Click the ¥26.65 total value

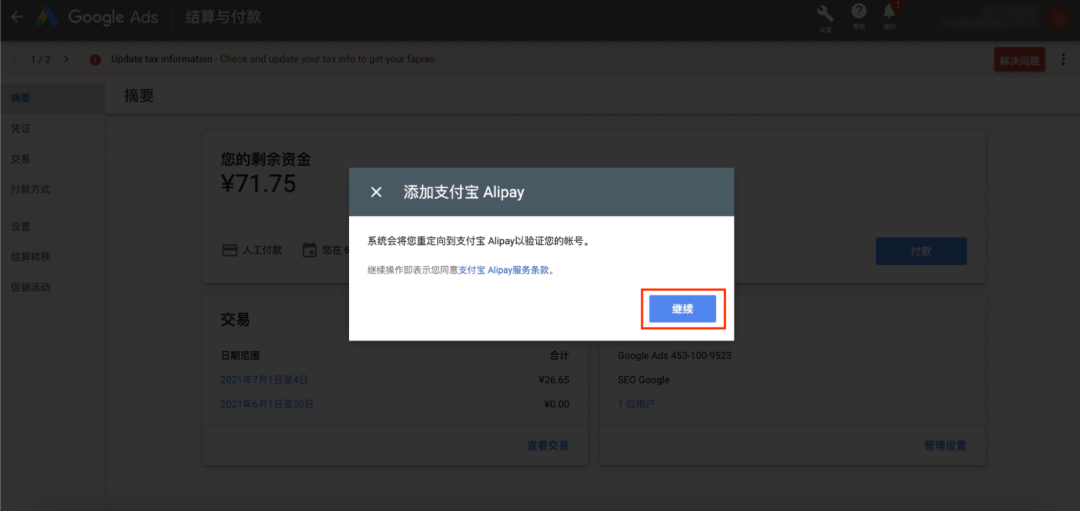point(554,379)
